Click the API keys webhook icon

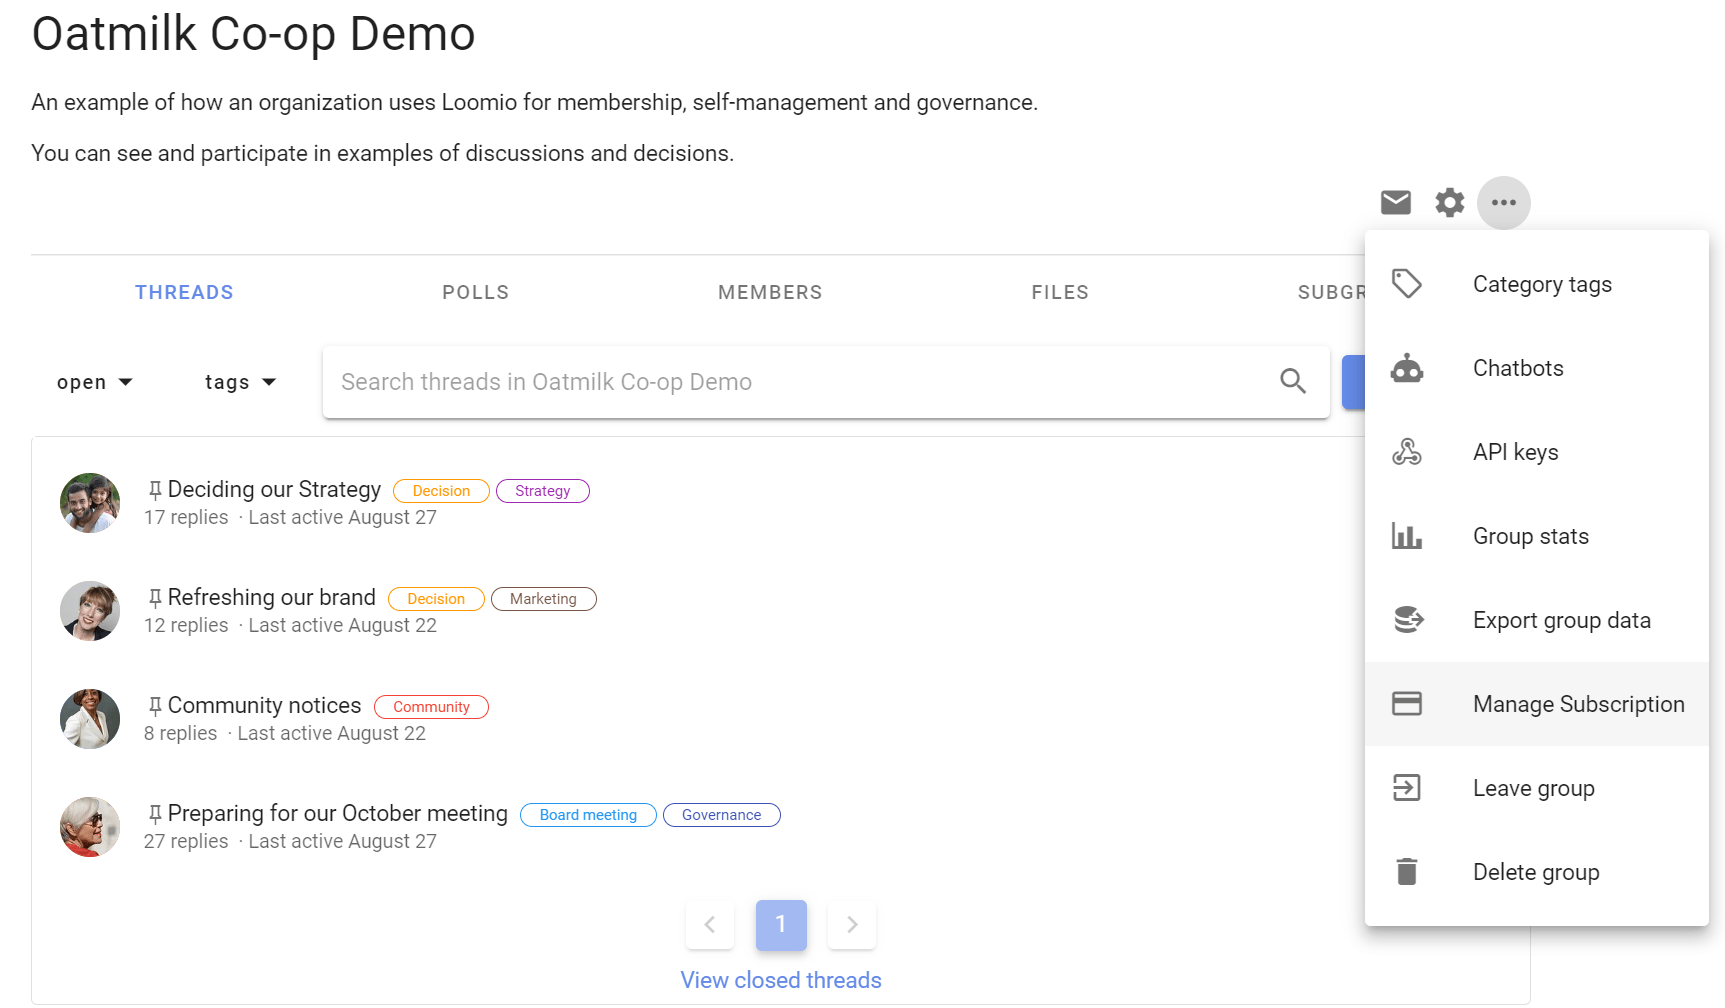coord(1407,452)
